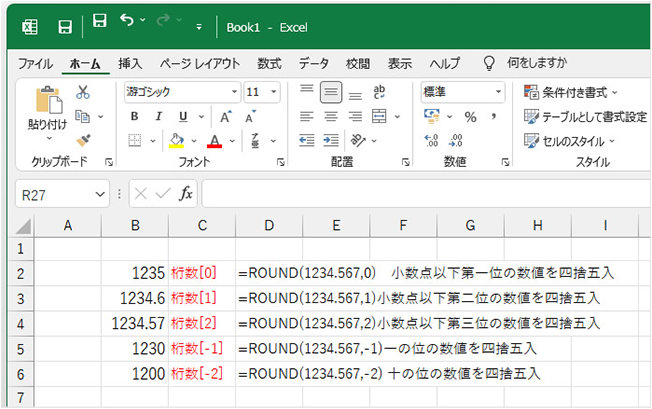Expand the 貼り付け options arrow
The width and height of the screenshot is (652, 409).
coord(48,138)
